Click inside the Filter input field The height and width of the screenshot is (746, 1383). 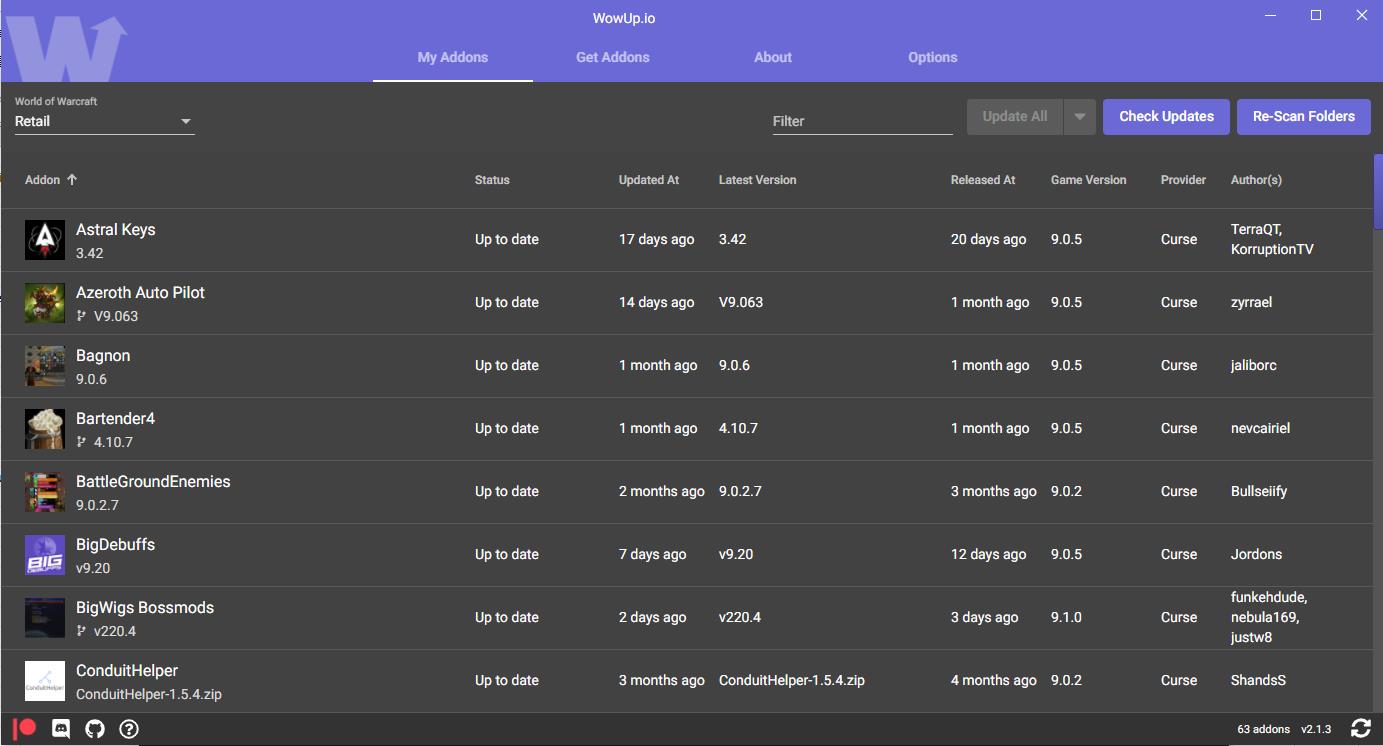(862, 120)
